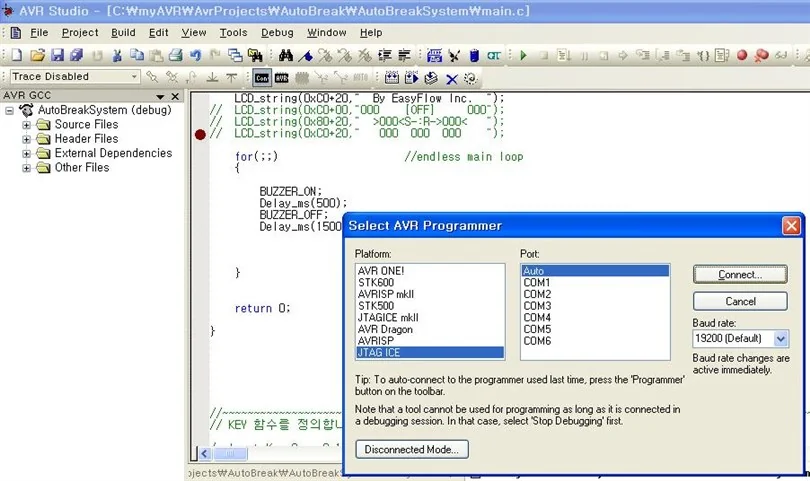The height and width of the screenshot is (481, 810).
Task: Click the Print icon in toolbar
Action: tap(176, 55)
